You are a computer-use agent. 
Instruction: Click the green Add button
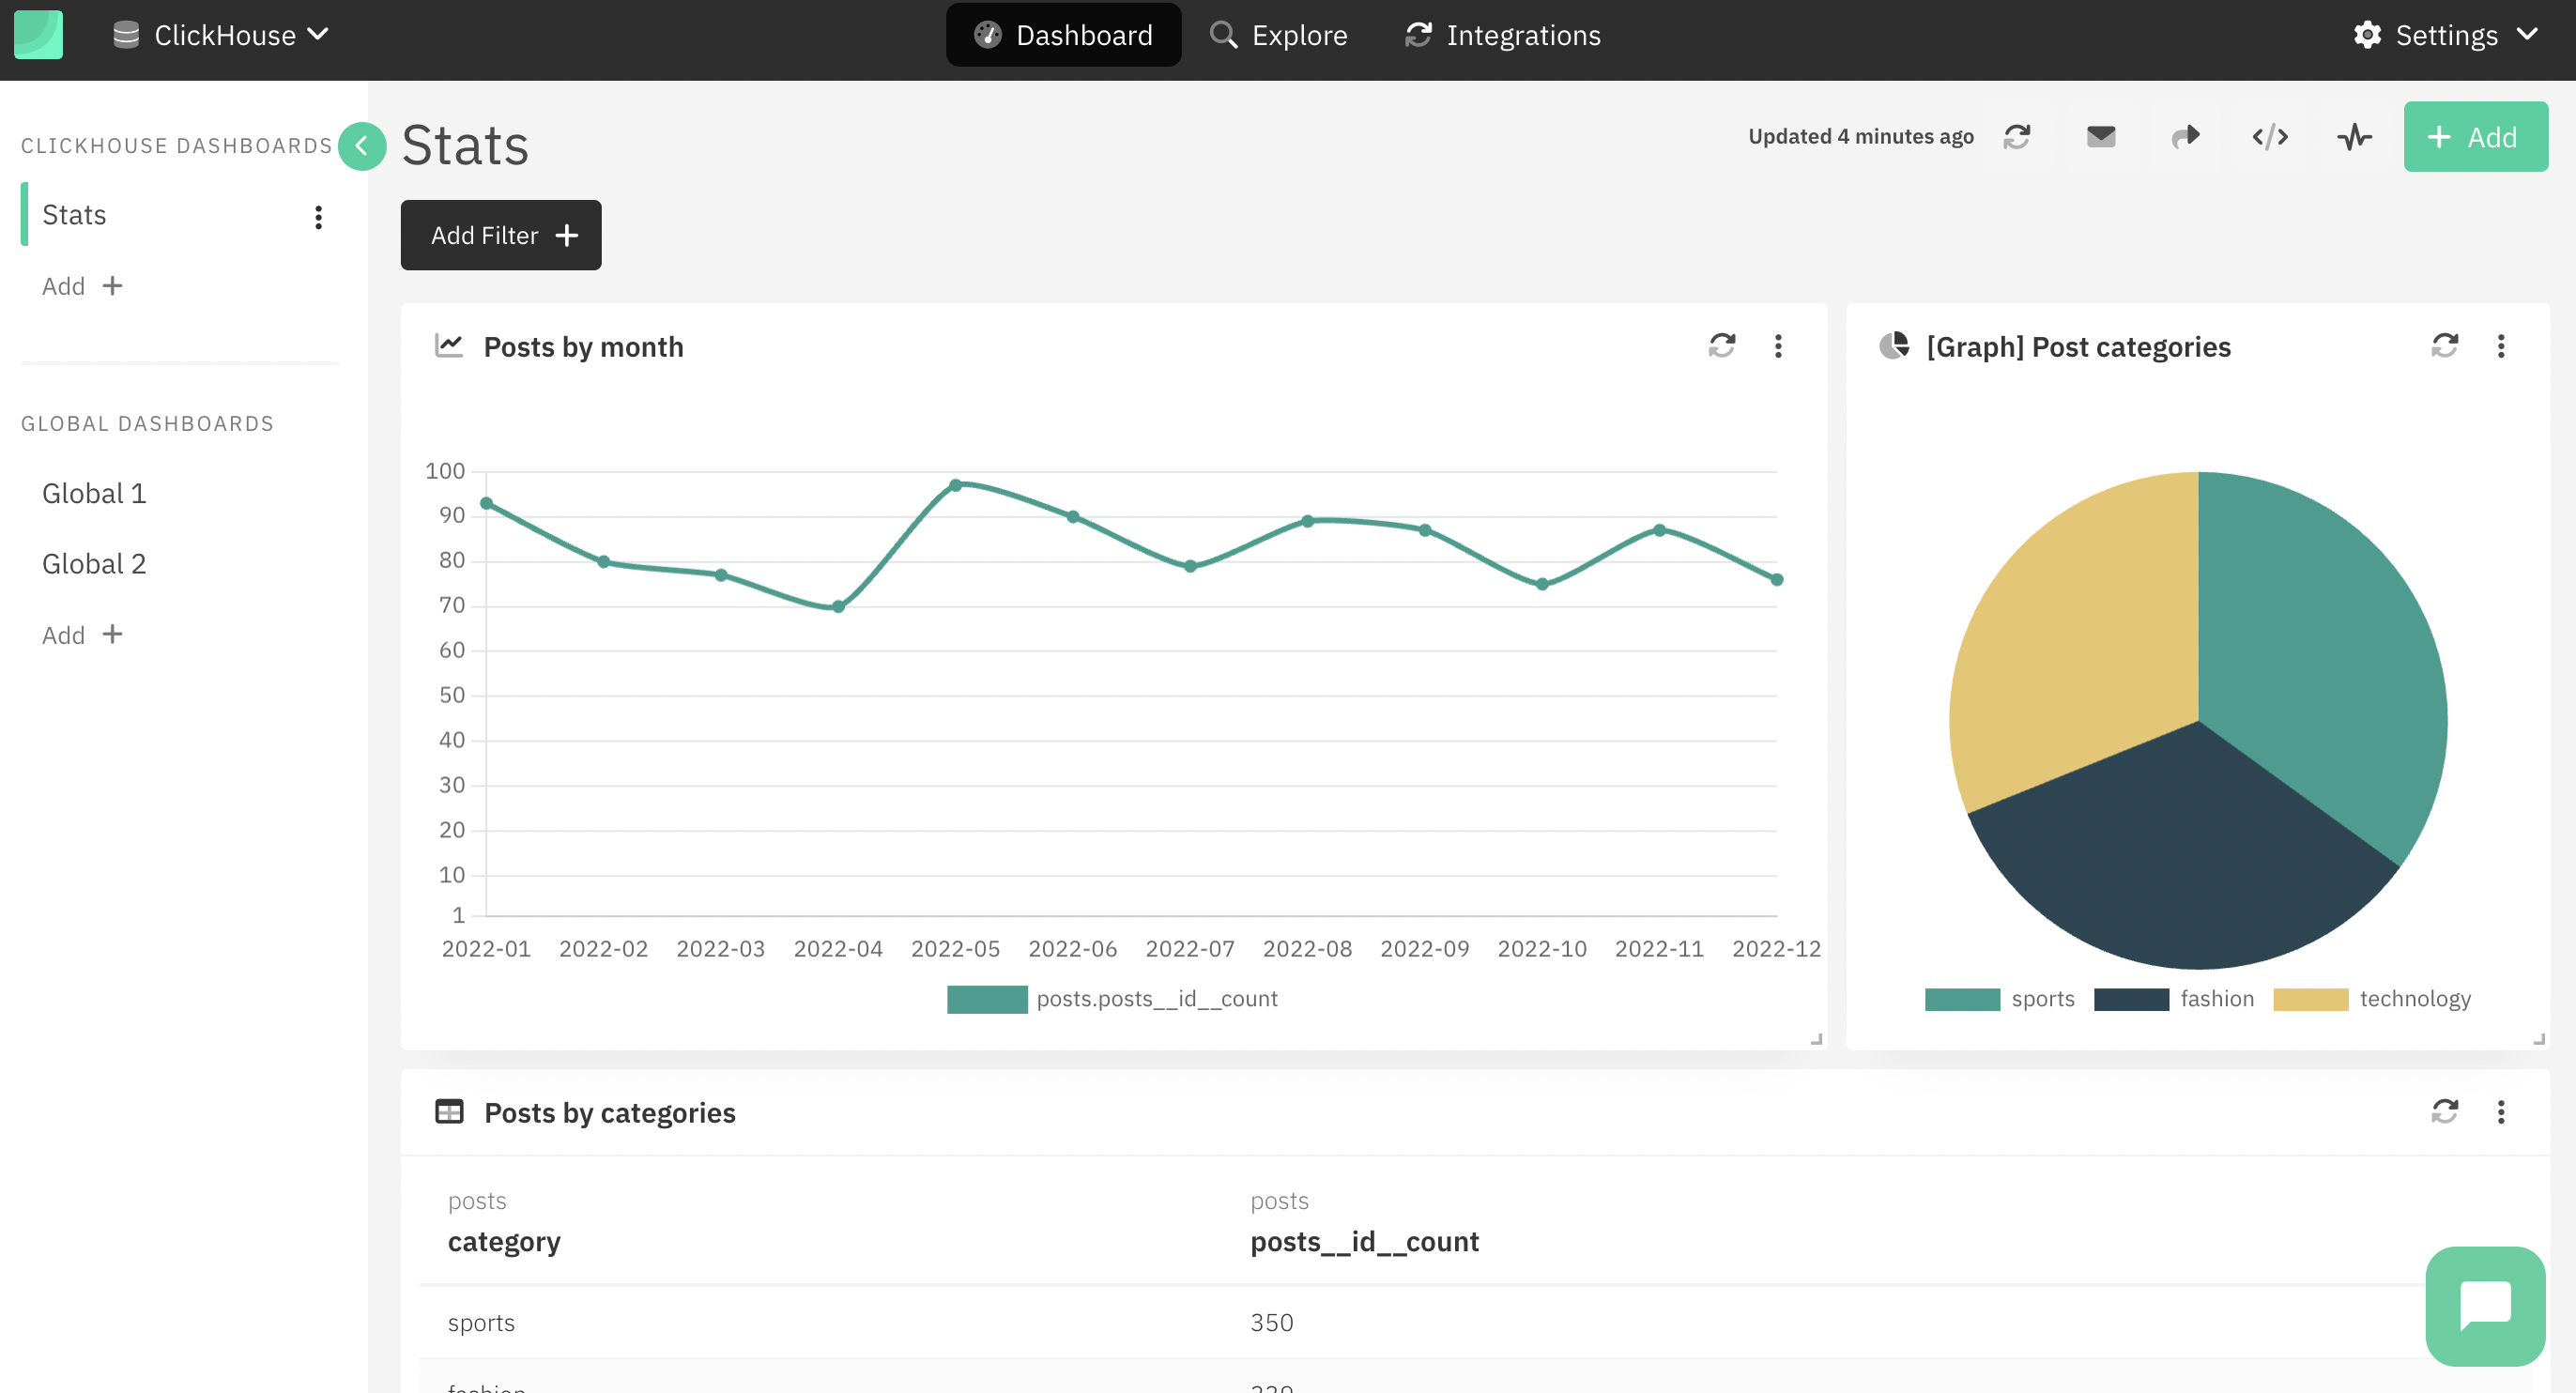2476,136
